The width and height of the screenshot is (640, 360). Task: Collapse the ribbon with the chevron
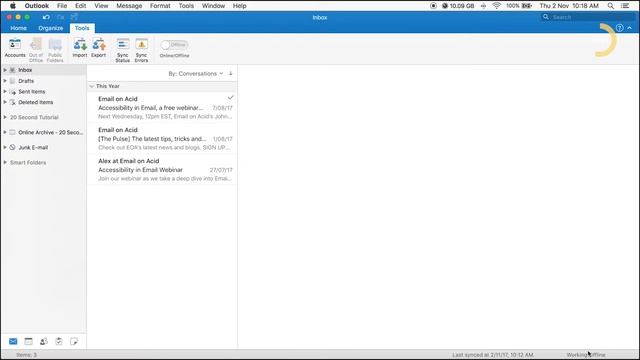point(629,28)
